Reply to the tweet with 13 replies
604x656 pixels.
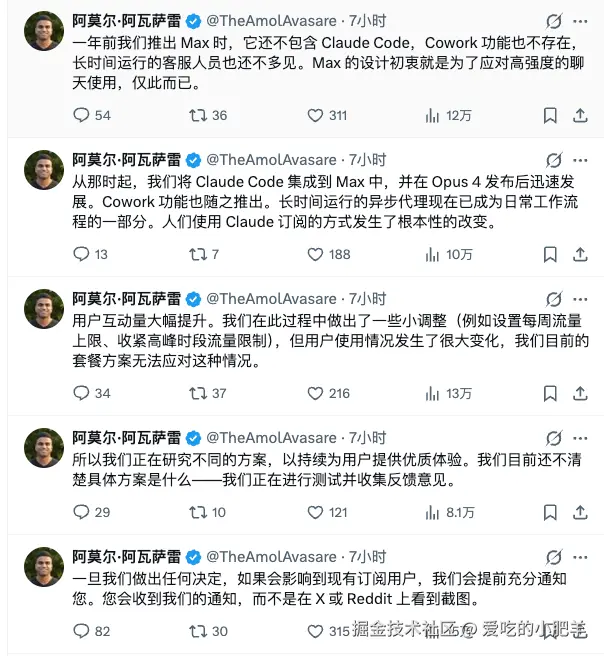[x=82, y=255]
